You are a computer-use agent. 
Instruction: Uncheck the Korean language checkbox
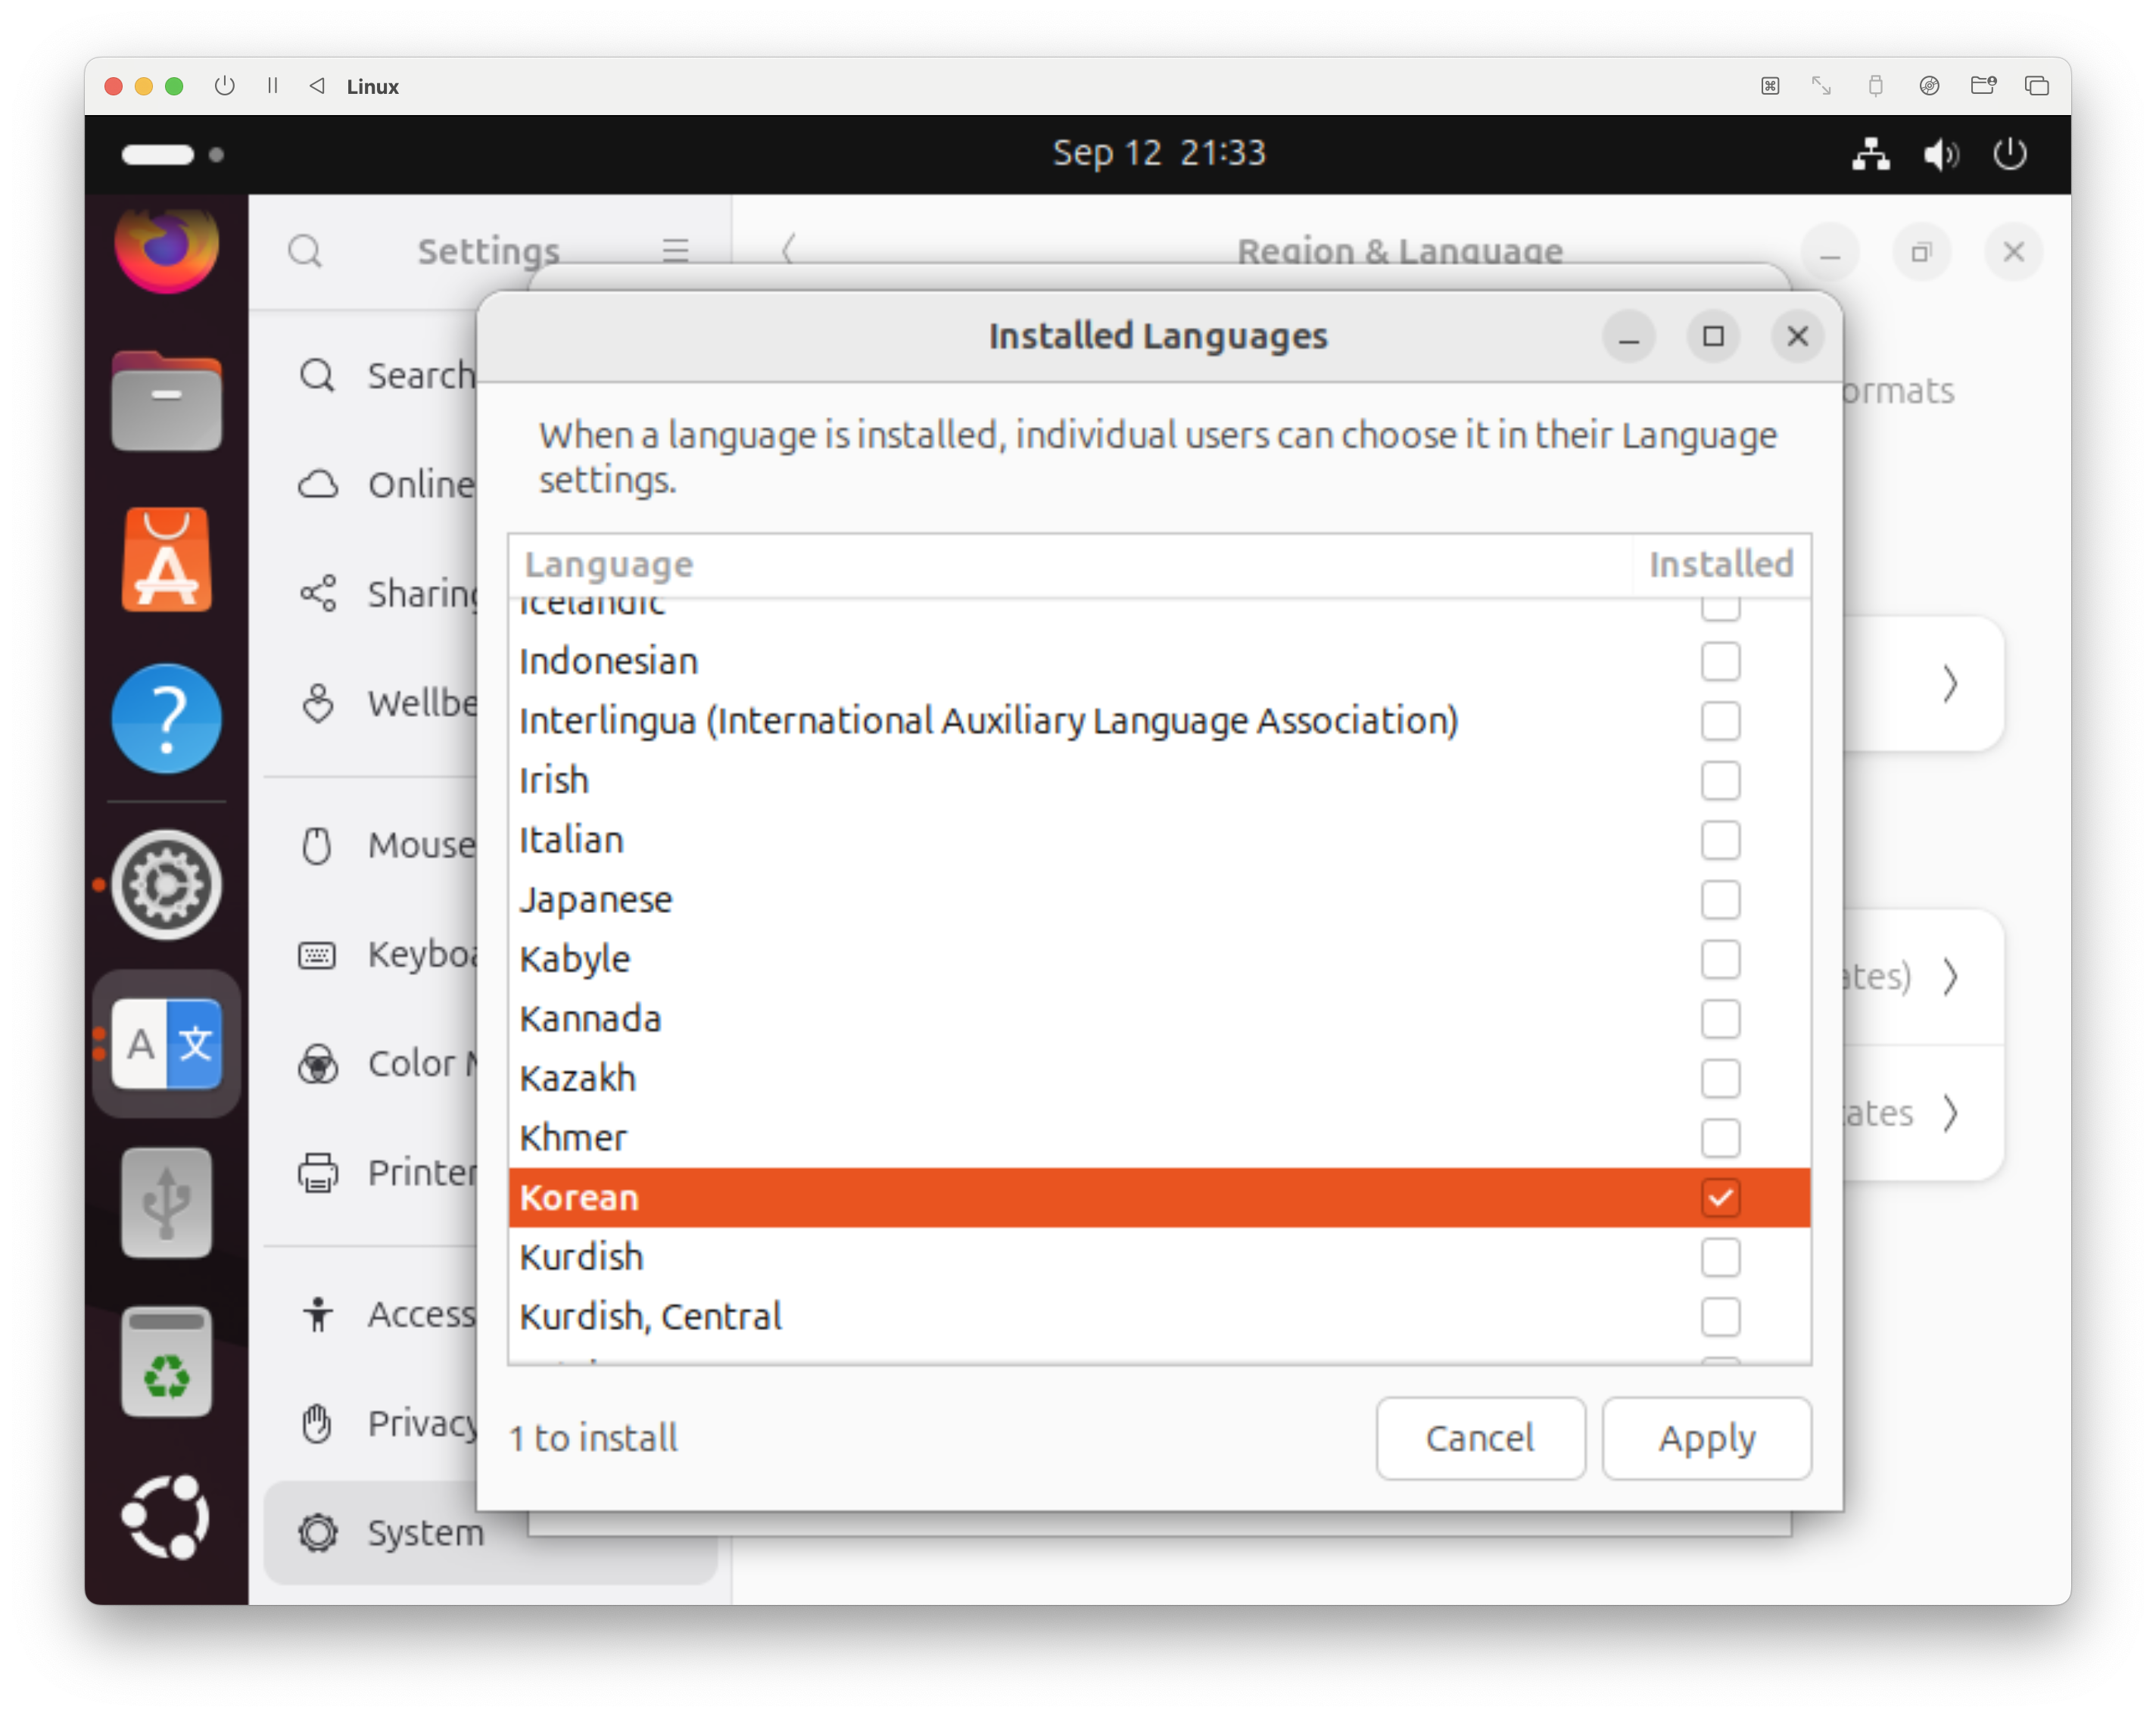1720,1197
